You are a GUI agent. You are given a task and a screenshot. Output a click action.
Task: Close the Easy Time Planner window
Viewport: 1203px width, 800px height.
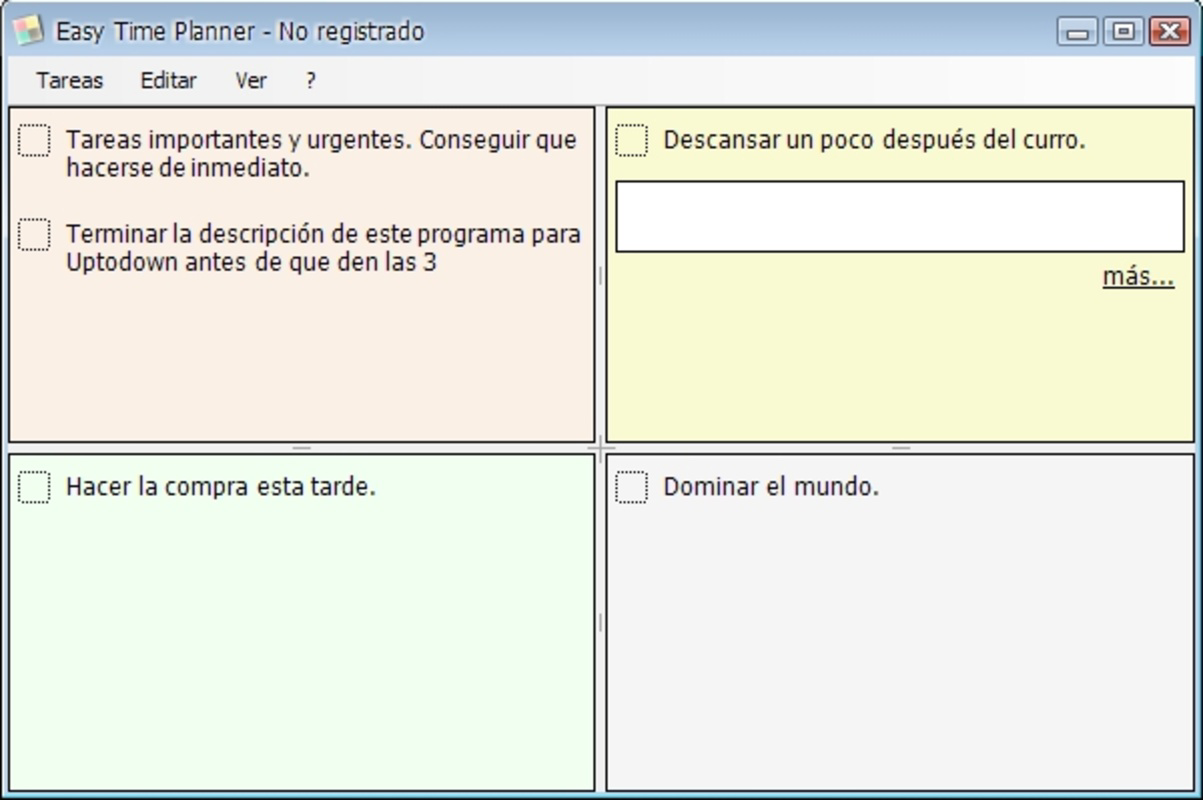(x=1169, y=31)
